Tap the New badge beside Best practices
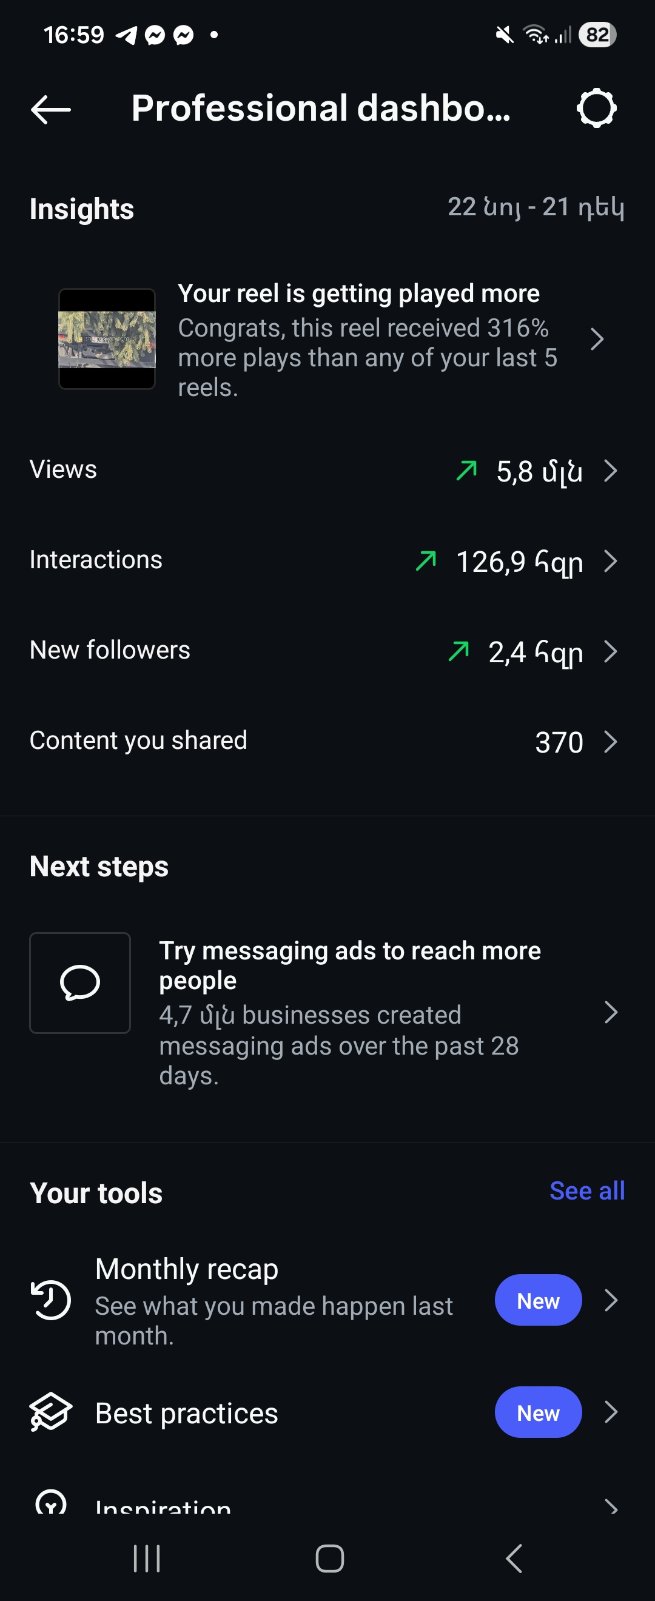Viewport: 655px width, 1601px height. pyautogui.click(x=538, y=1413)
